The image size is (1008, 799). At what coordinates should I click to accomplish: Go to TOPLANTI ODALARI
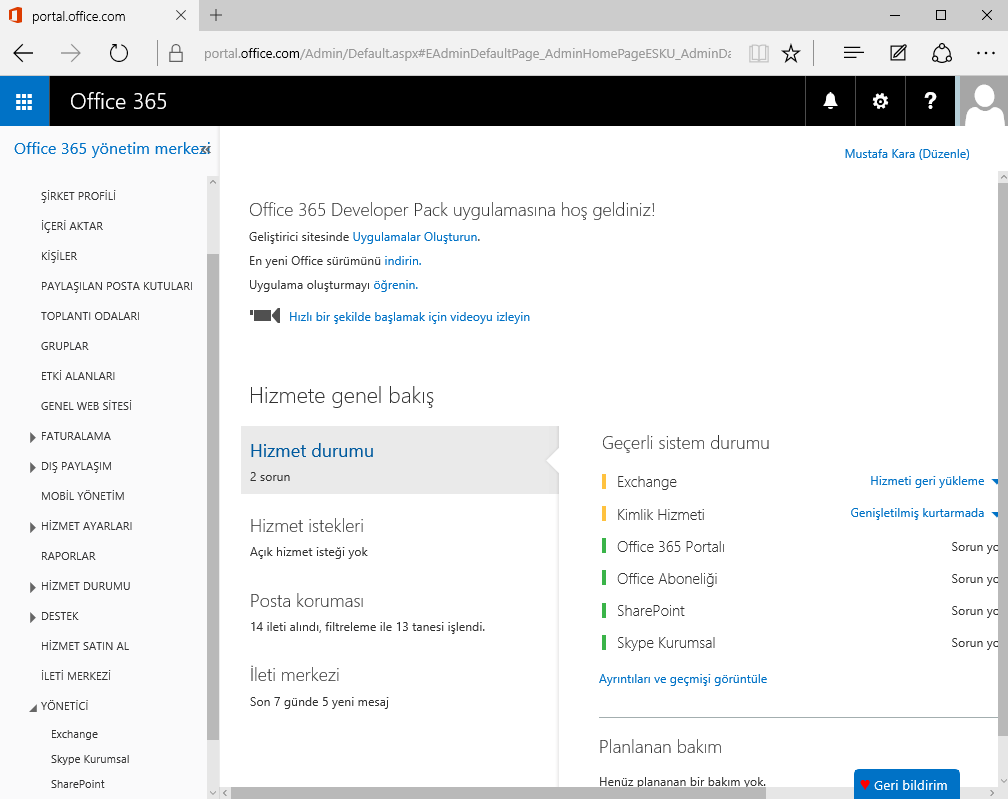tap(90, 316)
